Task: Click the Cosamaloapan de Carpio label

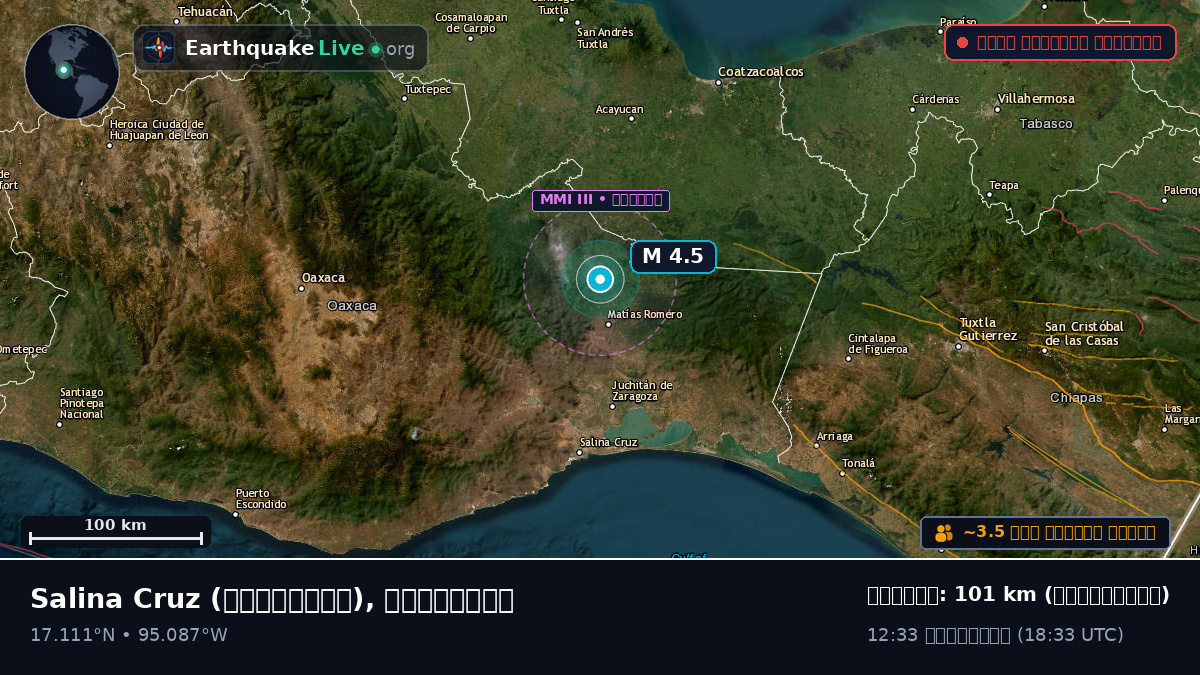Action: click(471, 23)
